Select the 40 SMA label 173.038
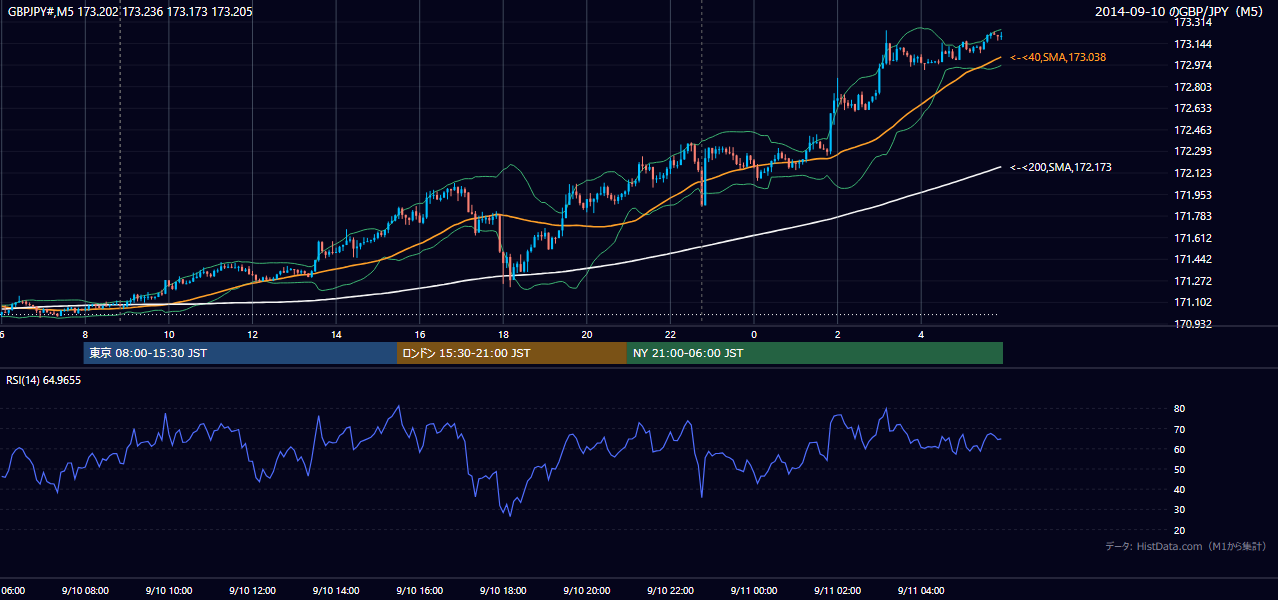The height and width of the screenshot is (600, 1278). point(1058,58)
